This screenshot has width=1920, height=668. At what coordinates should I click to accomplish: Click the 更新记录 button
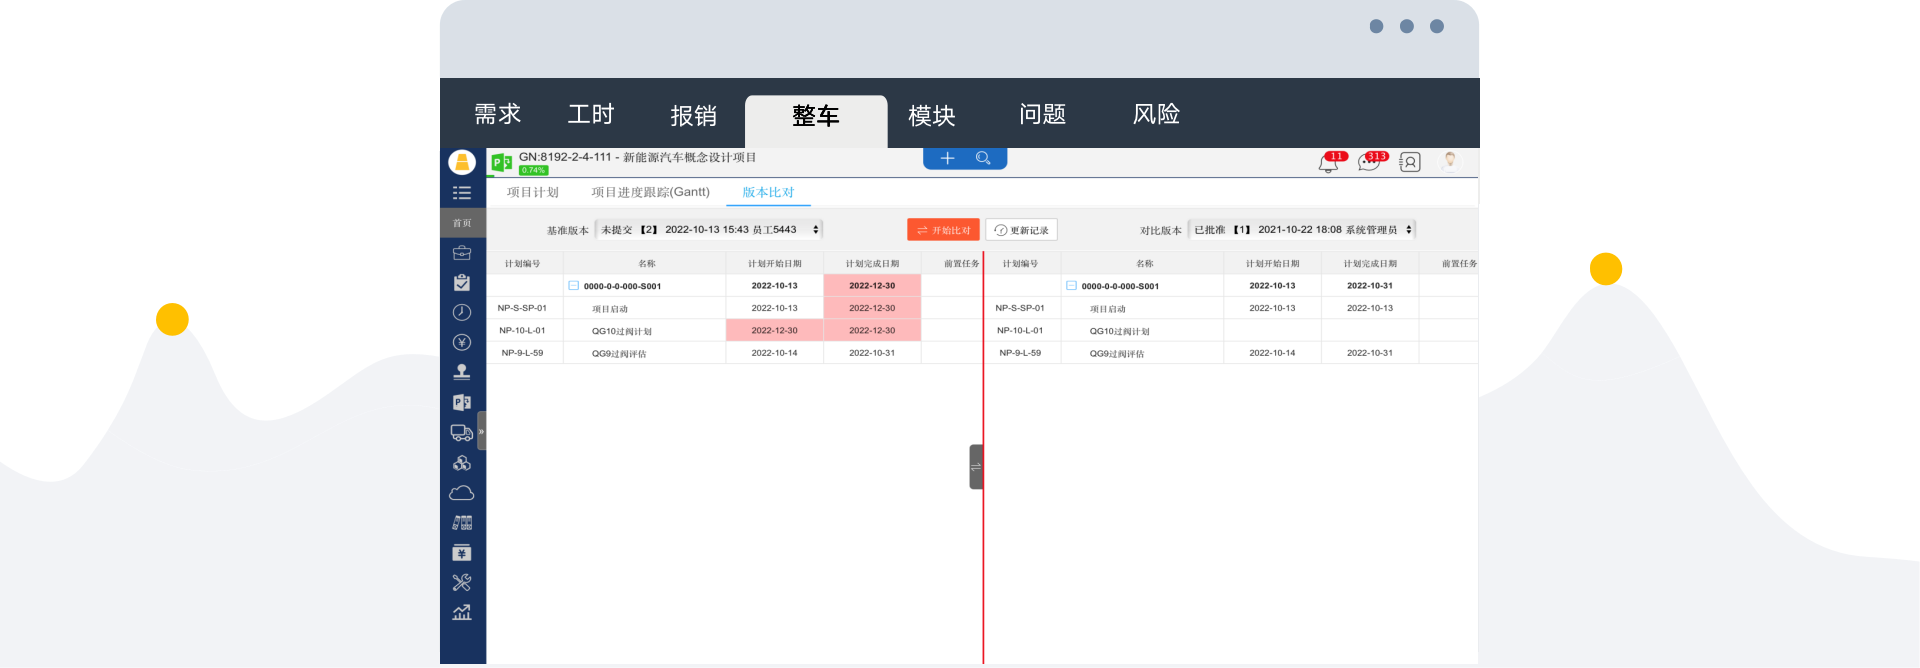[x=1022, y=230]
